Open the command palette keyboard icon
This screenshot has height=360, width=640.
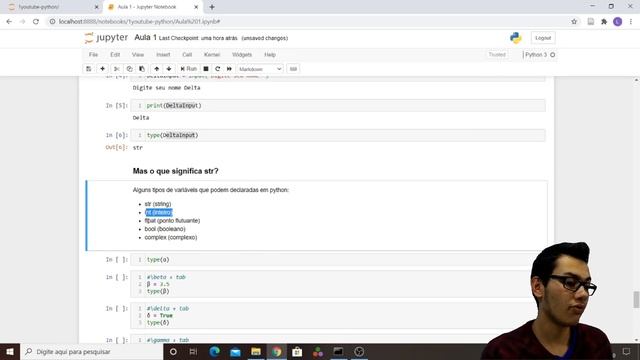293,69
